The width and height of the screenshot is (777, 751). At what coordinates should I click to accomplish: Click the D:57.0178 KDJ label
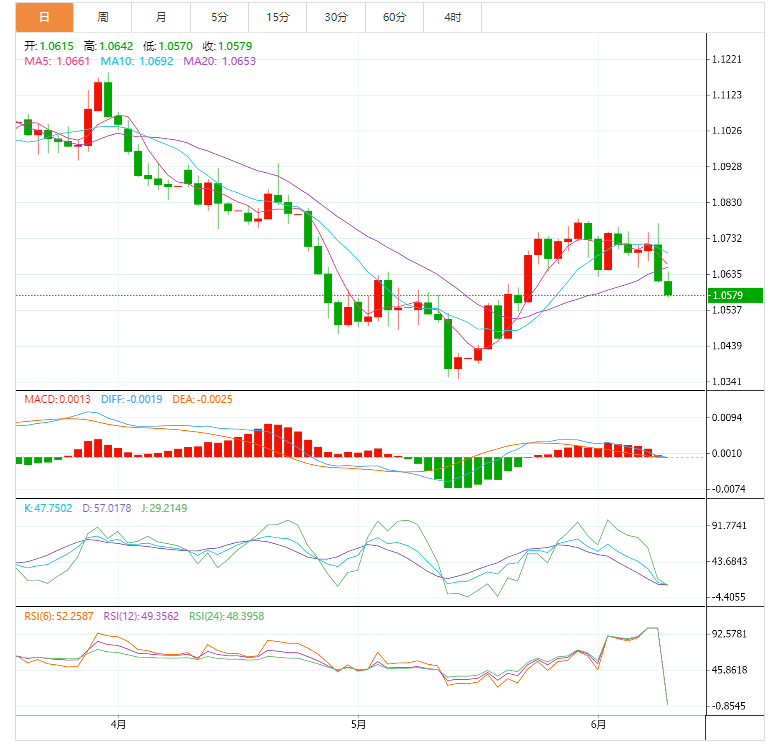[x=107, y=508]
